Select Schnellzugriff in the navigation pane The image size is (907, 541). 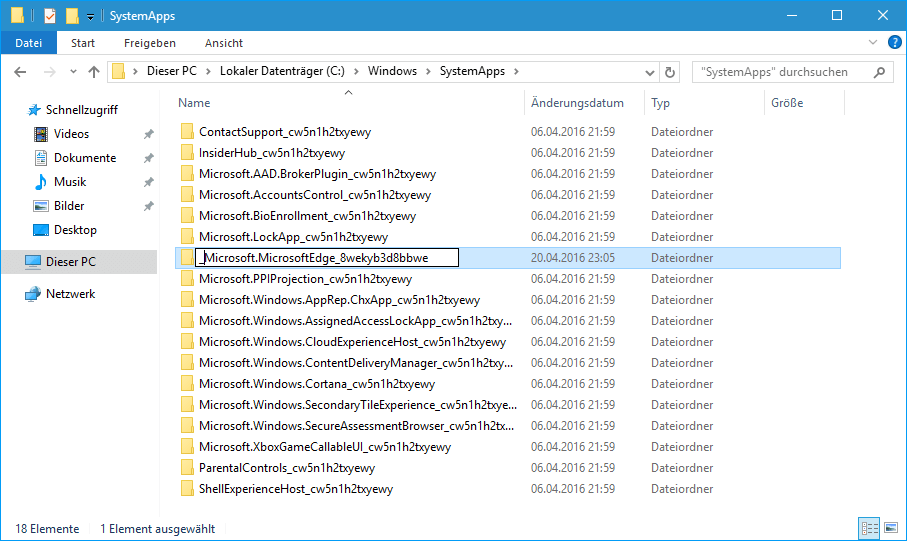pos(82,110)
